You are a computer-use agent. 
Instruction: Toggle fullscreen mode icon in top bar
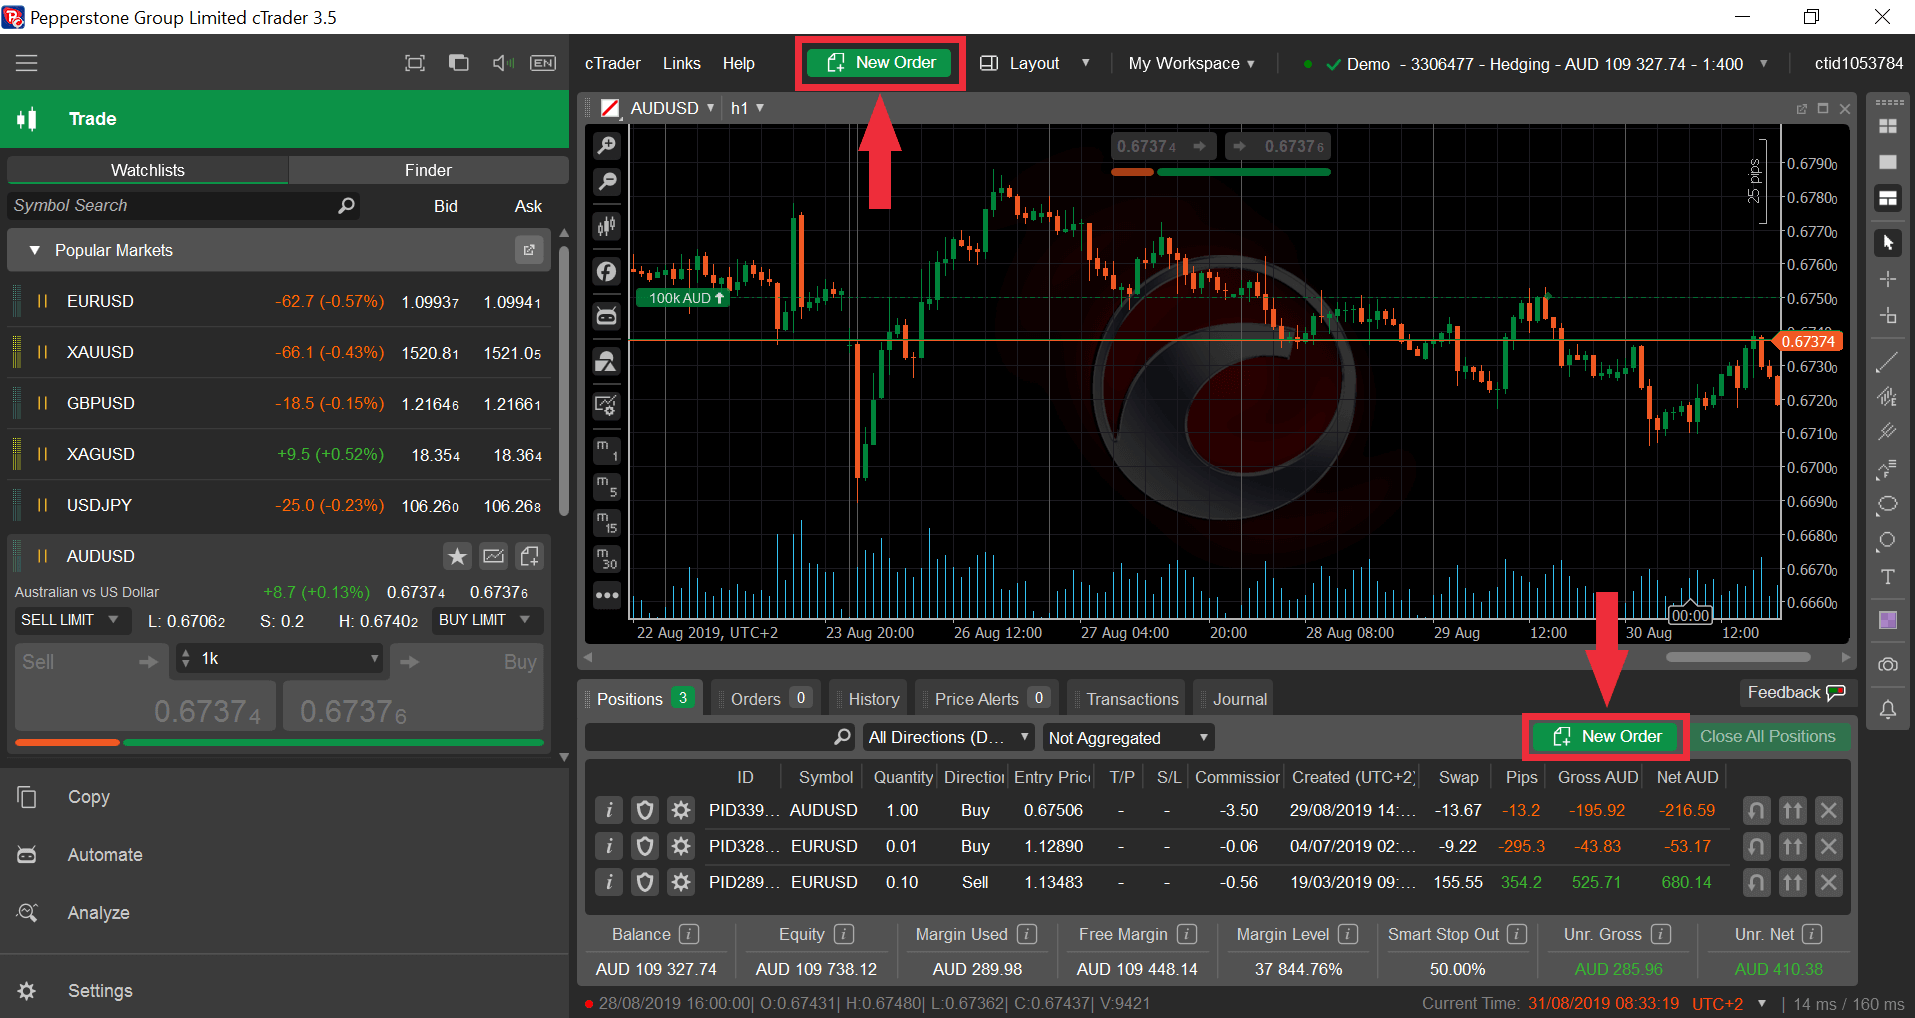click(415, 63)
